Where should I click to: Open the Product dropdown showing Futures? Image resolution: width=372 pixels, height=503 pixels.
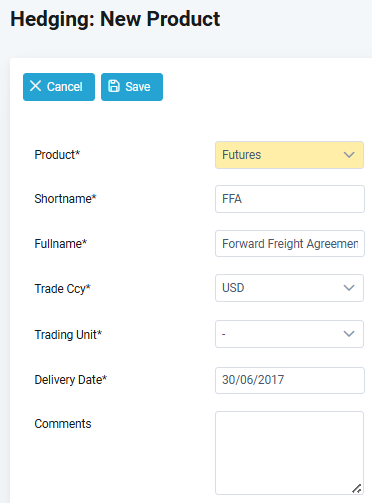tap(289, 155)
